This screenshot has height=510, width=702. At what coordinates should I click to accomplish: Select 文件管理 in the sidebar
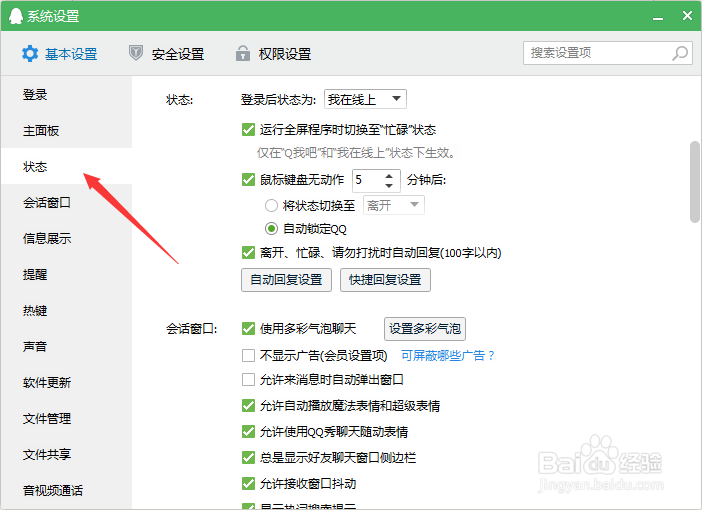66,418
